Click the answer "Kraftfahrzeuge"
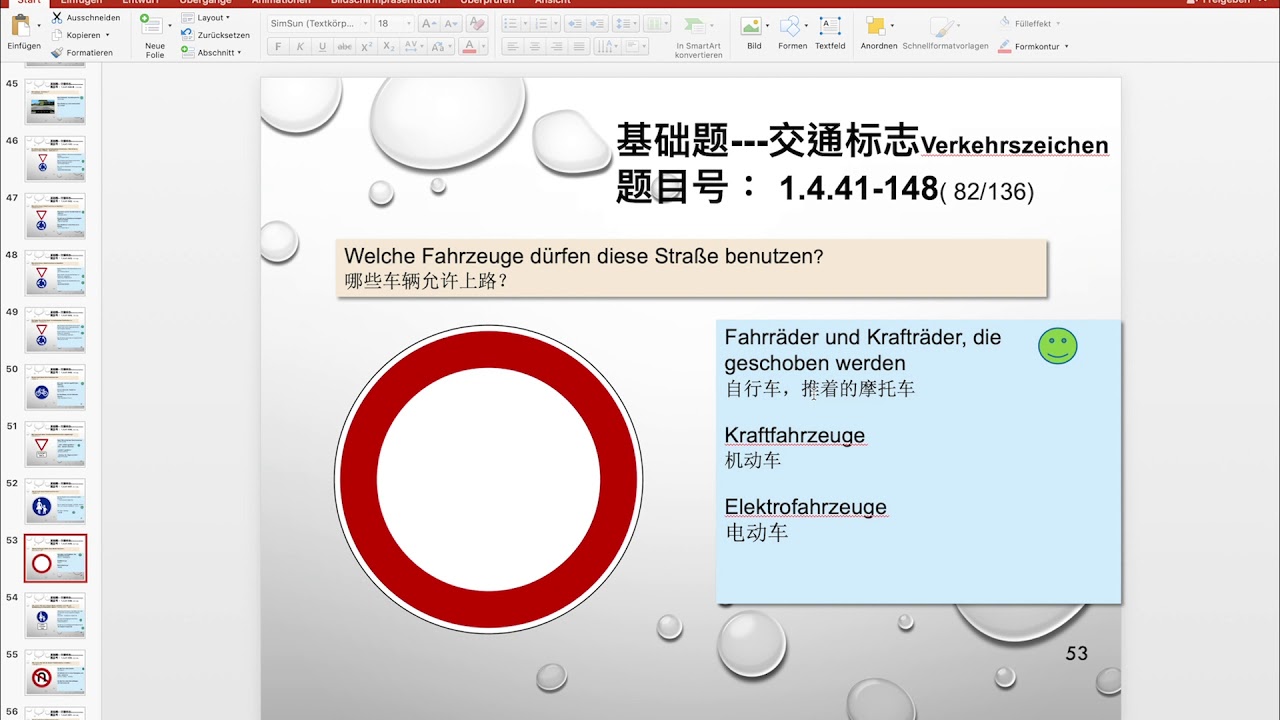Image resolution: width=1280 pixels, height=720 pixels. click(x=795, y=435)
